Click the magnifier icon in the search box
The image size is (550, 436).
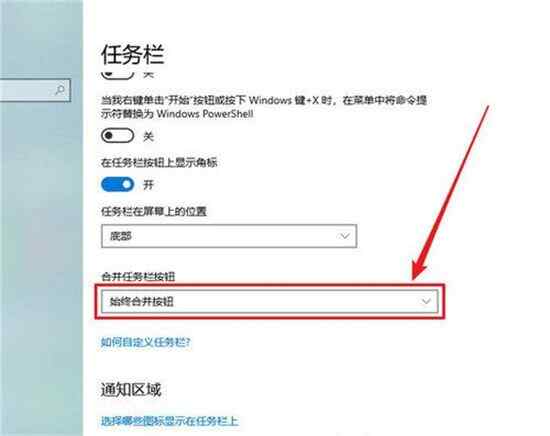coord(60,90)
